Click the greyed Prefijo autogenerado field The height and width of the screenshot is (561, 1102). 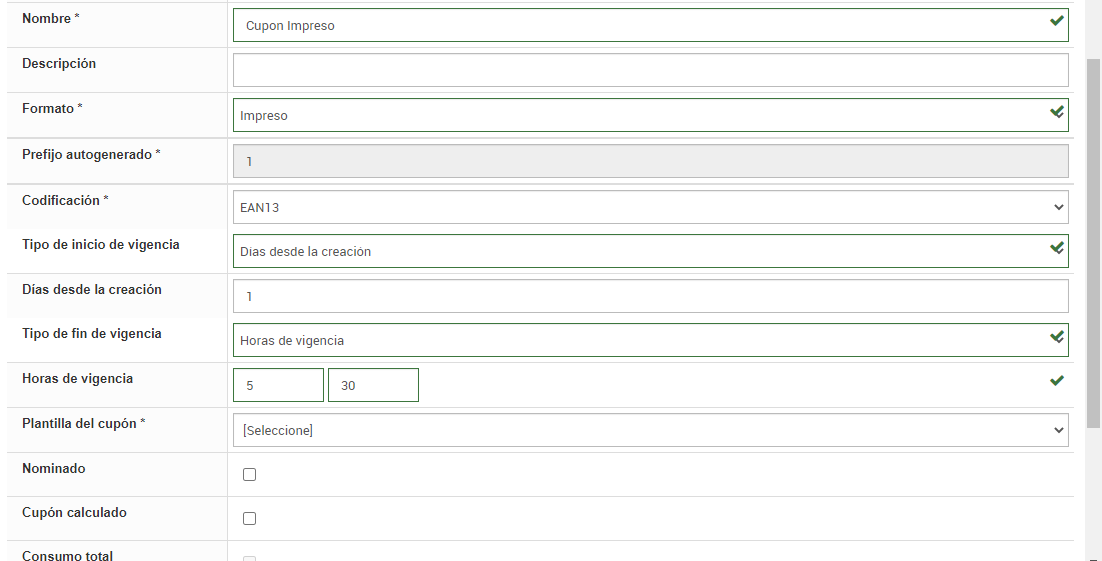point(650,161)
